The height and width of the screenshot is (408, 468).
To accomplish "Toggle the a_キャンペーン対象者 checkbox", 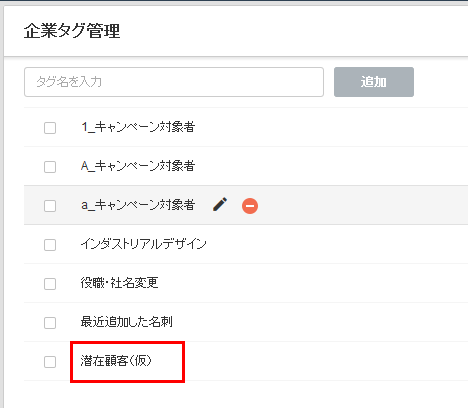I will pyautogui.click(x=50, y=206).
